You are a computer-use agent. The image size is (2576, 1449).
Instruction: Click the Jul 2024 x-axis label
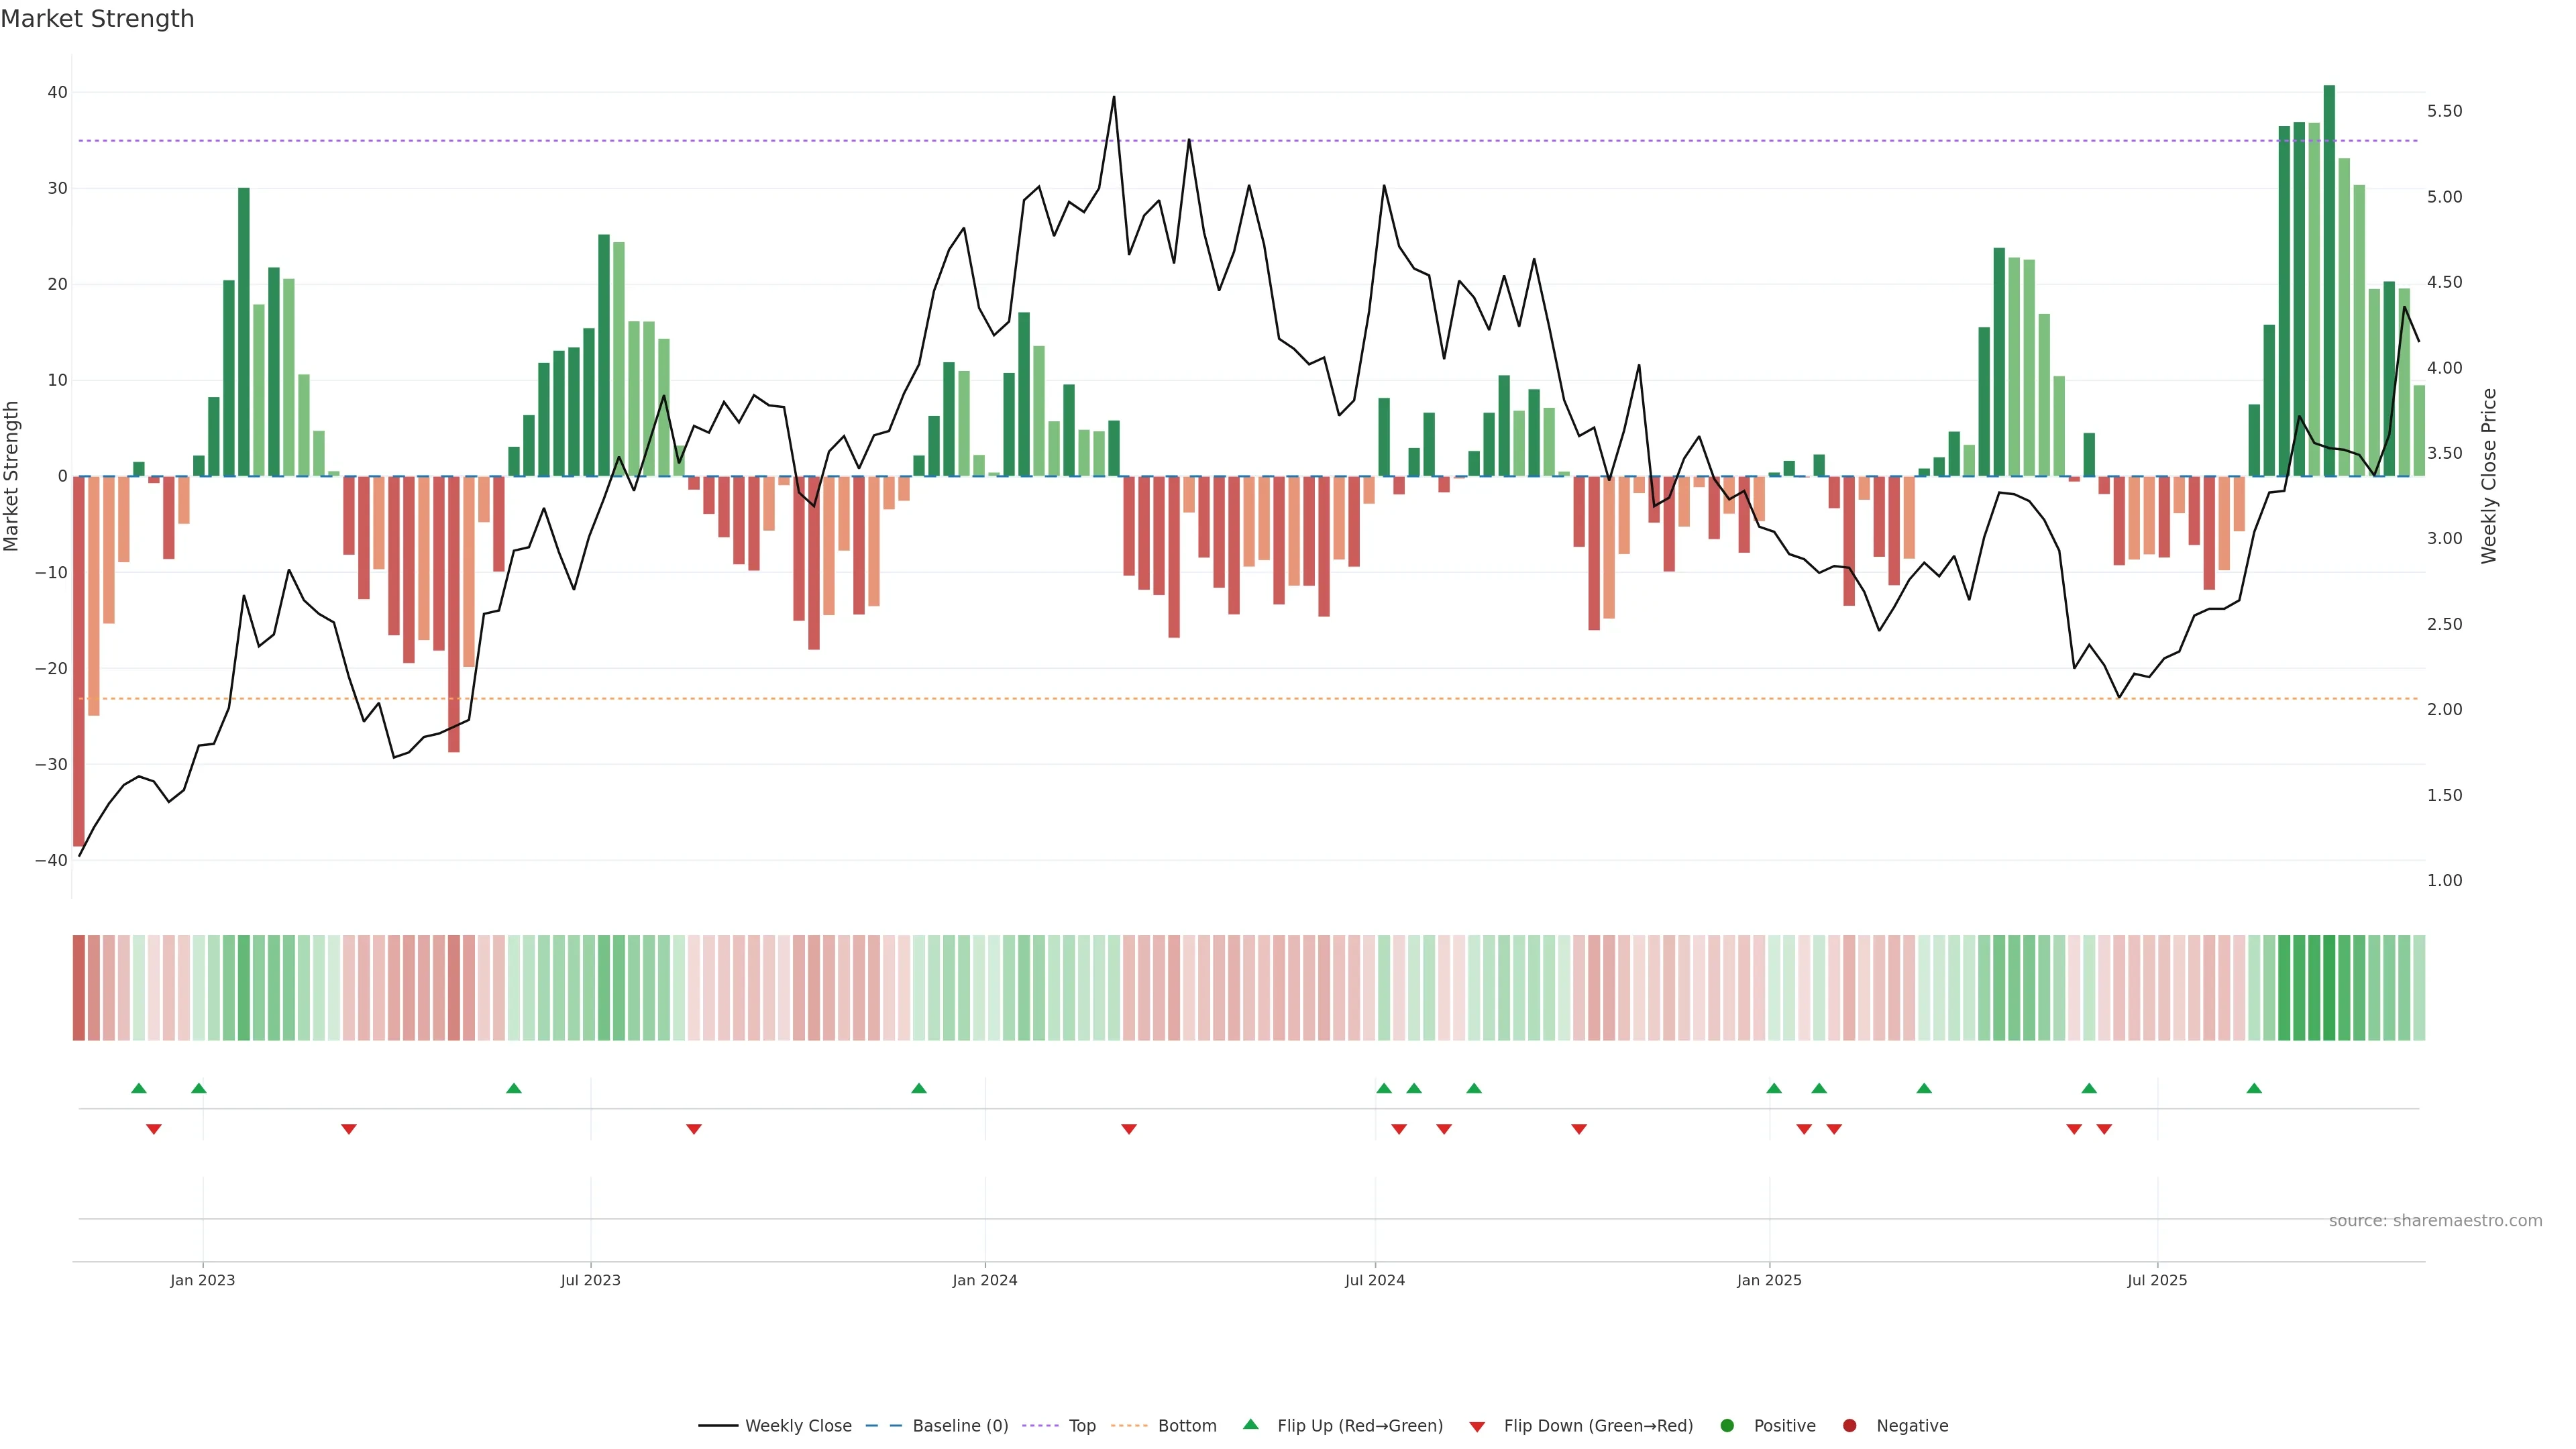click(1374, 1280)
